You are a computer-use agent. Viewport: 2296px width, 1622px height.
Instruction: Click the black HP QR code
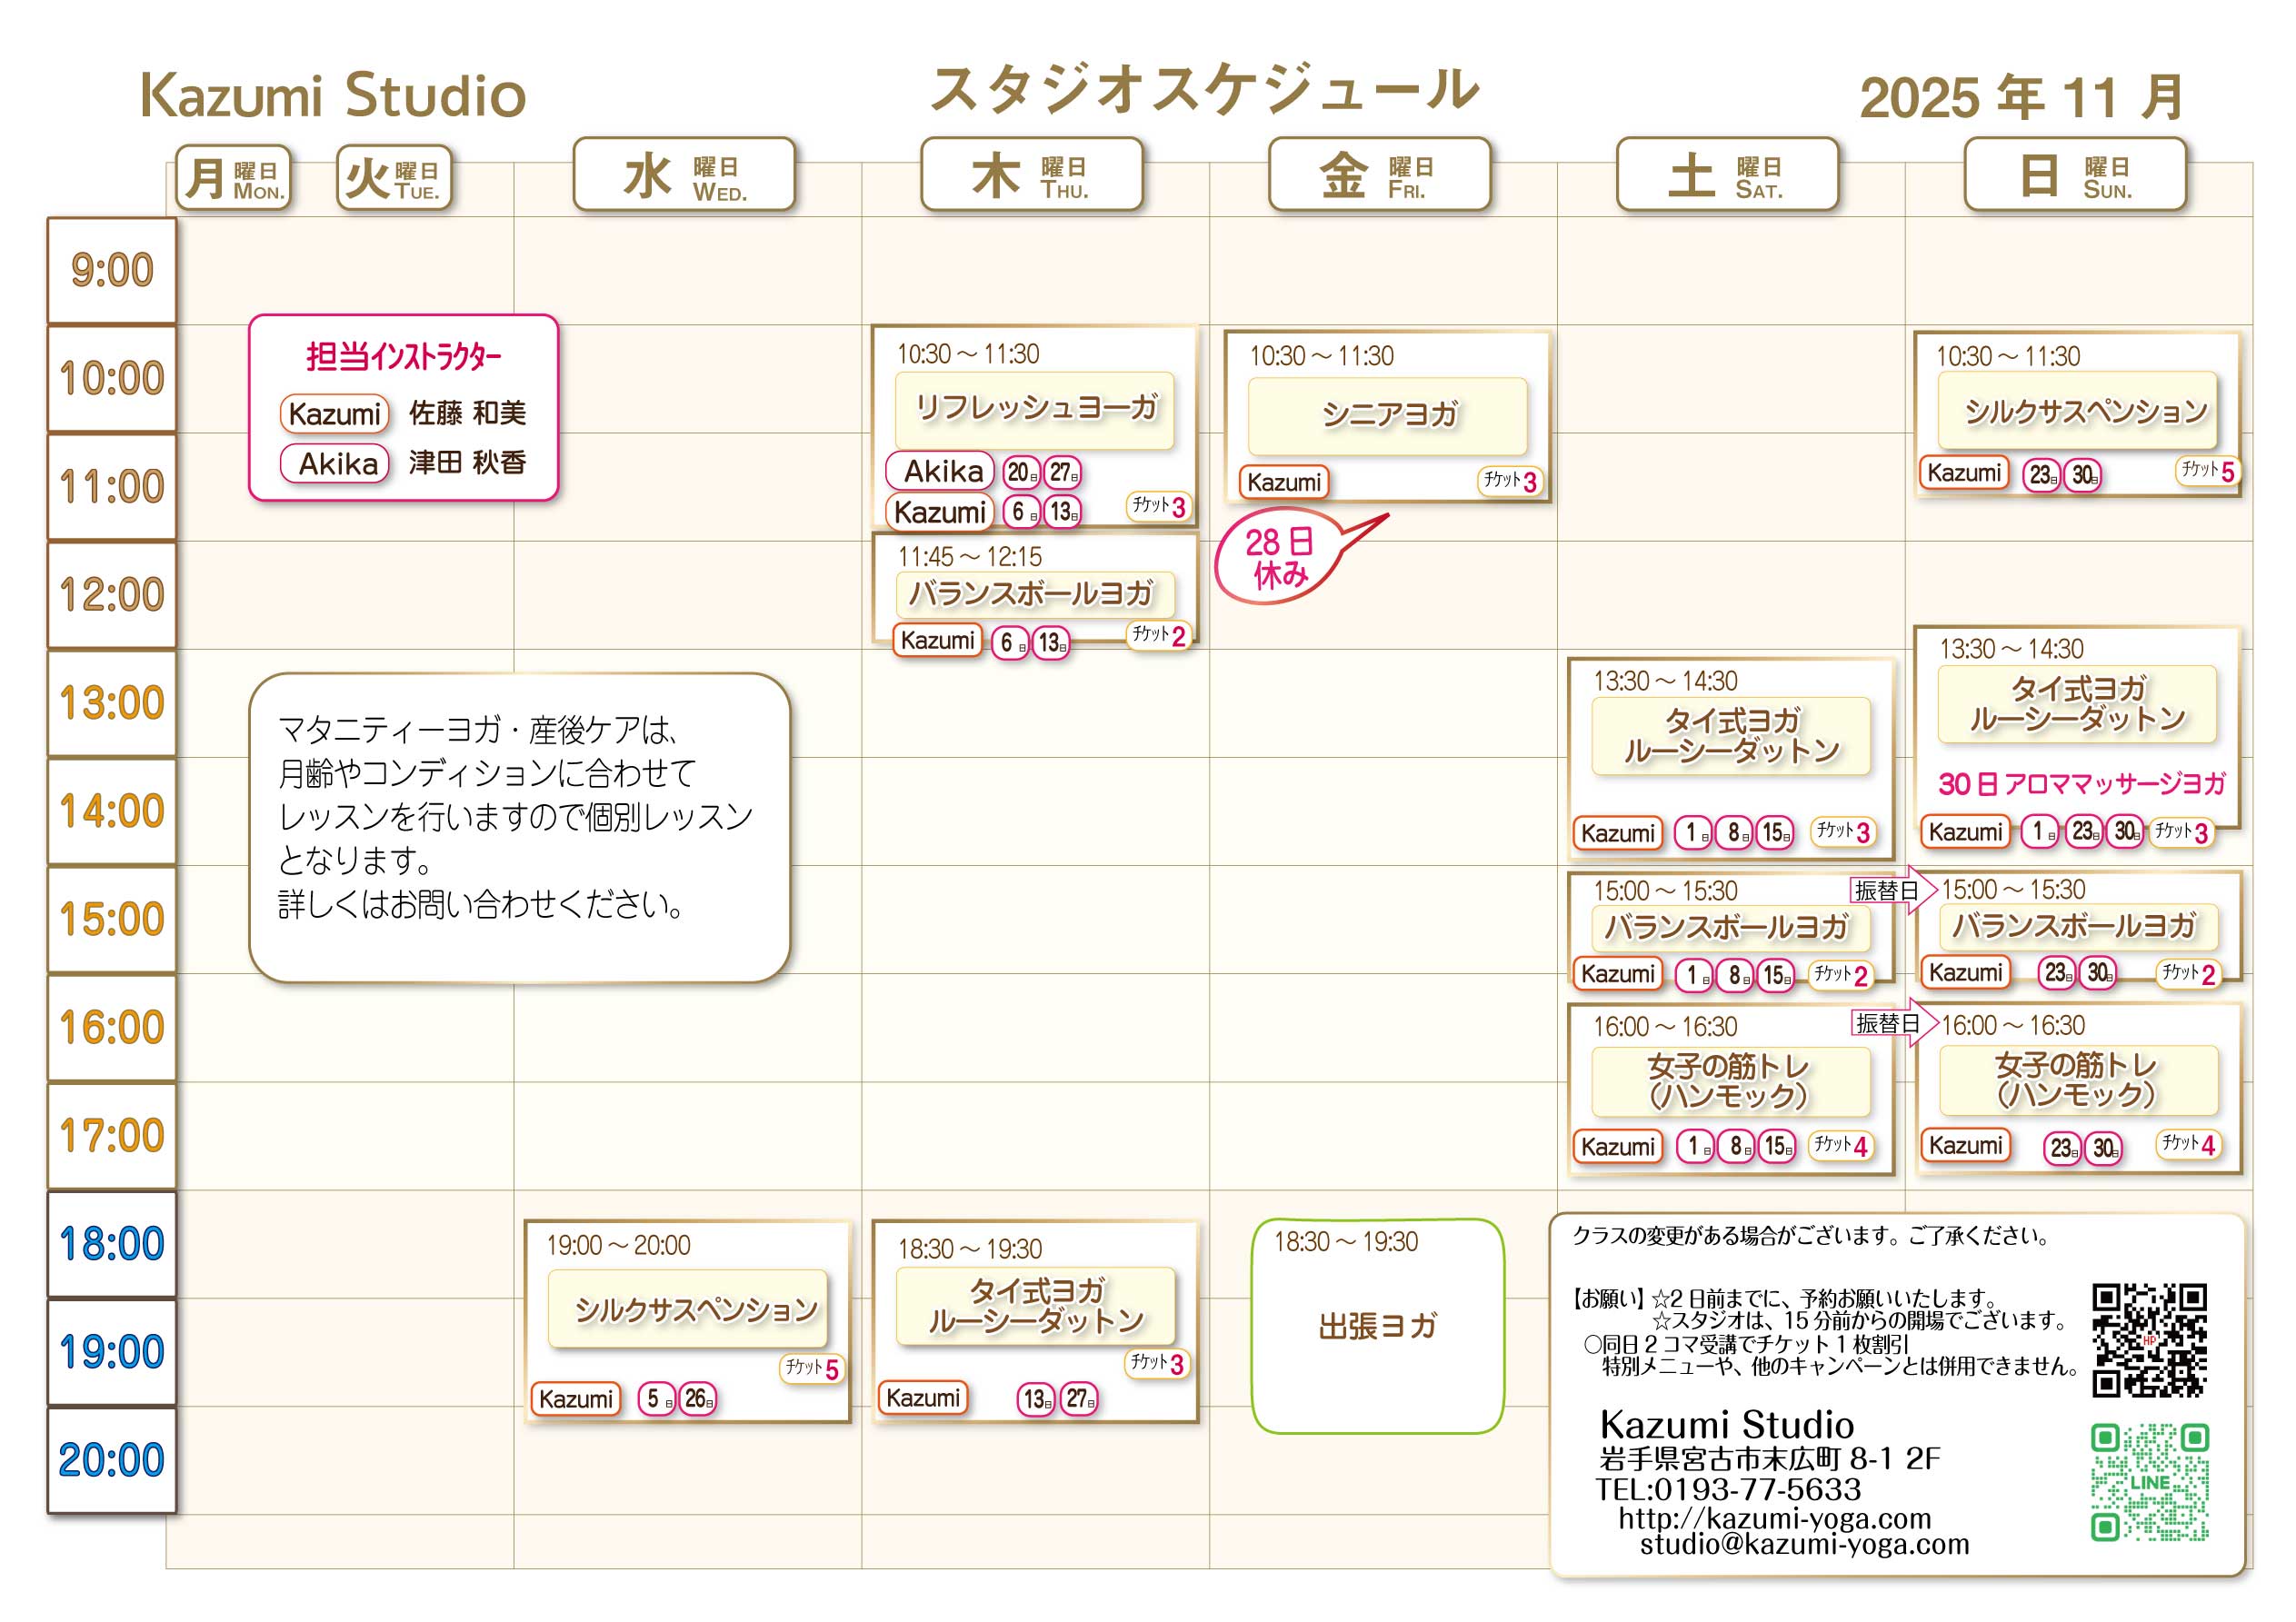click(x=2149, y=1339)
